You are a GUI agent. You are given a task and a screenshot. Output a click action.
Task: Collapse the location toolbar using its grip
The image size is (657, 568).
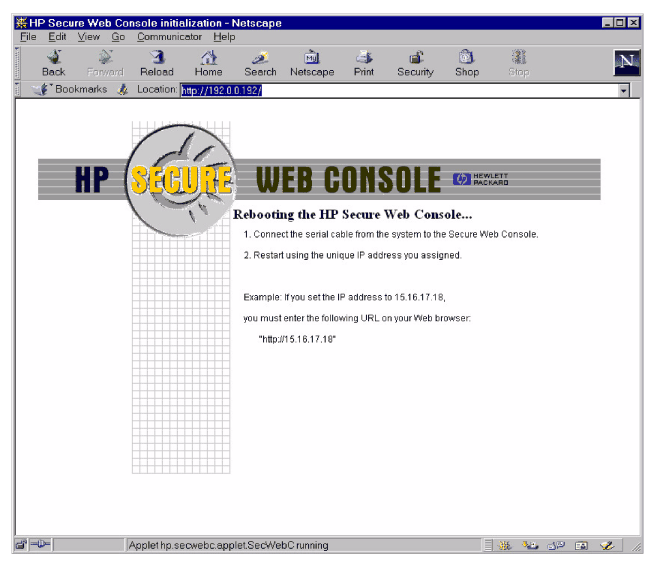pos(17,89)
